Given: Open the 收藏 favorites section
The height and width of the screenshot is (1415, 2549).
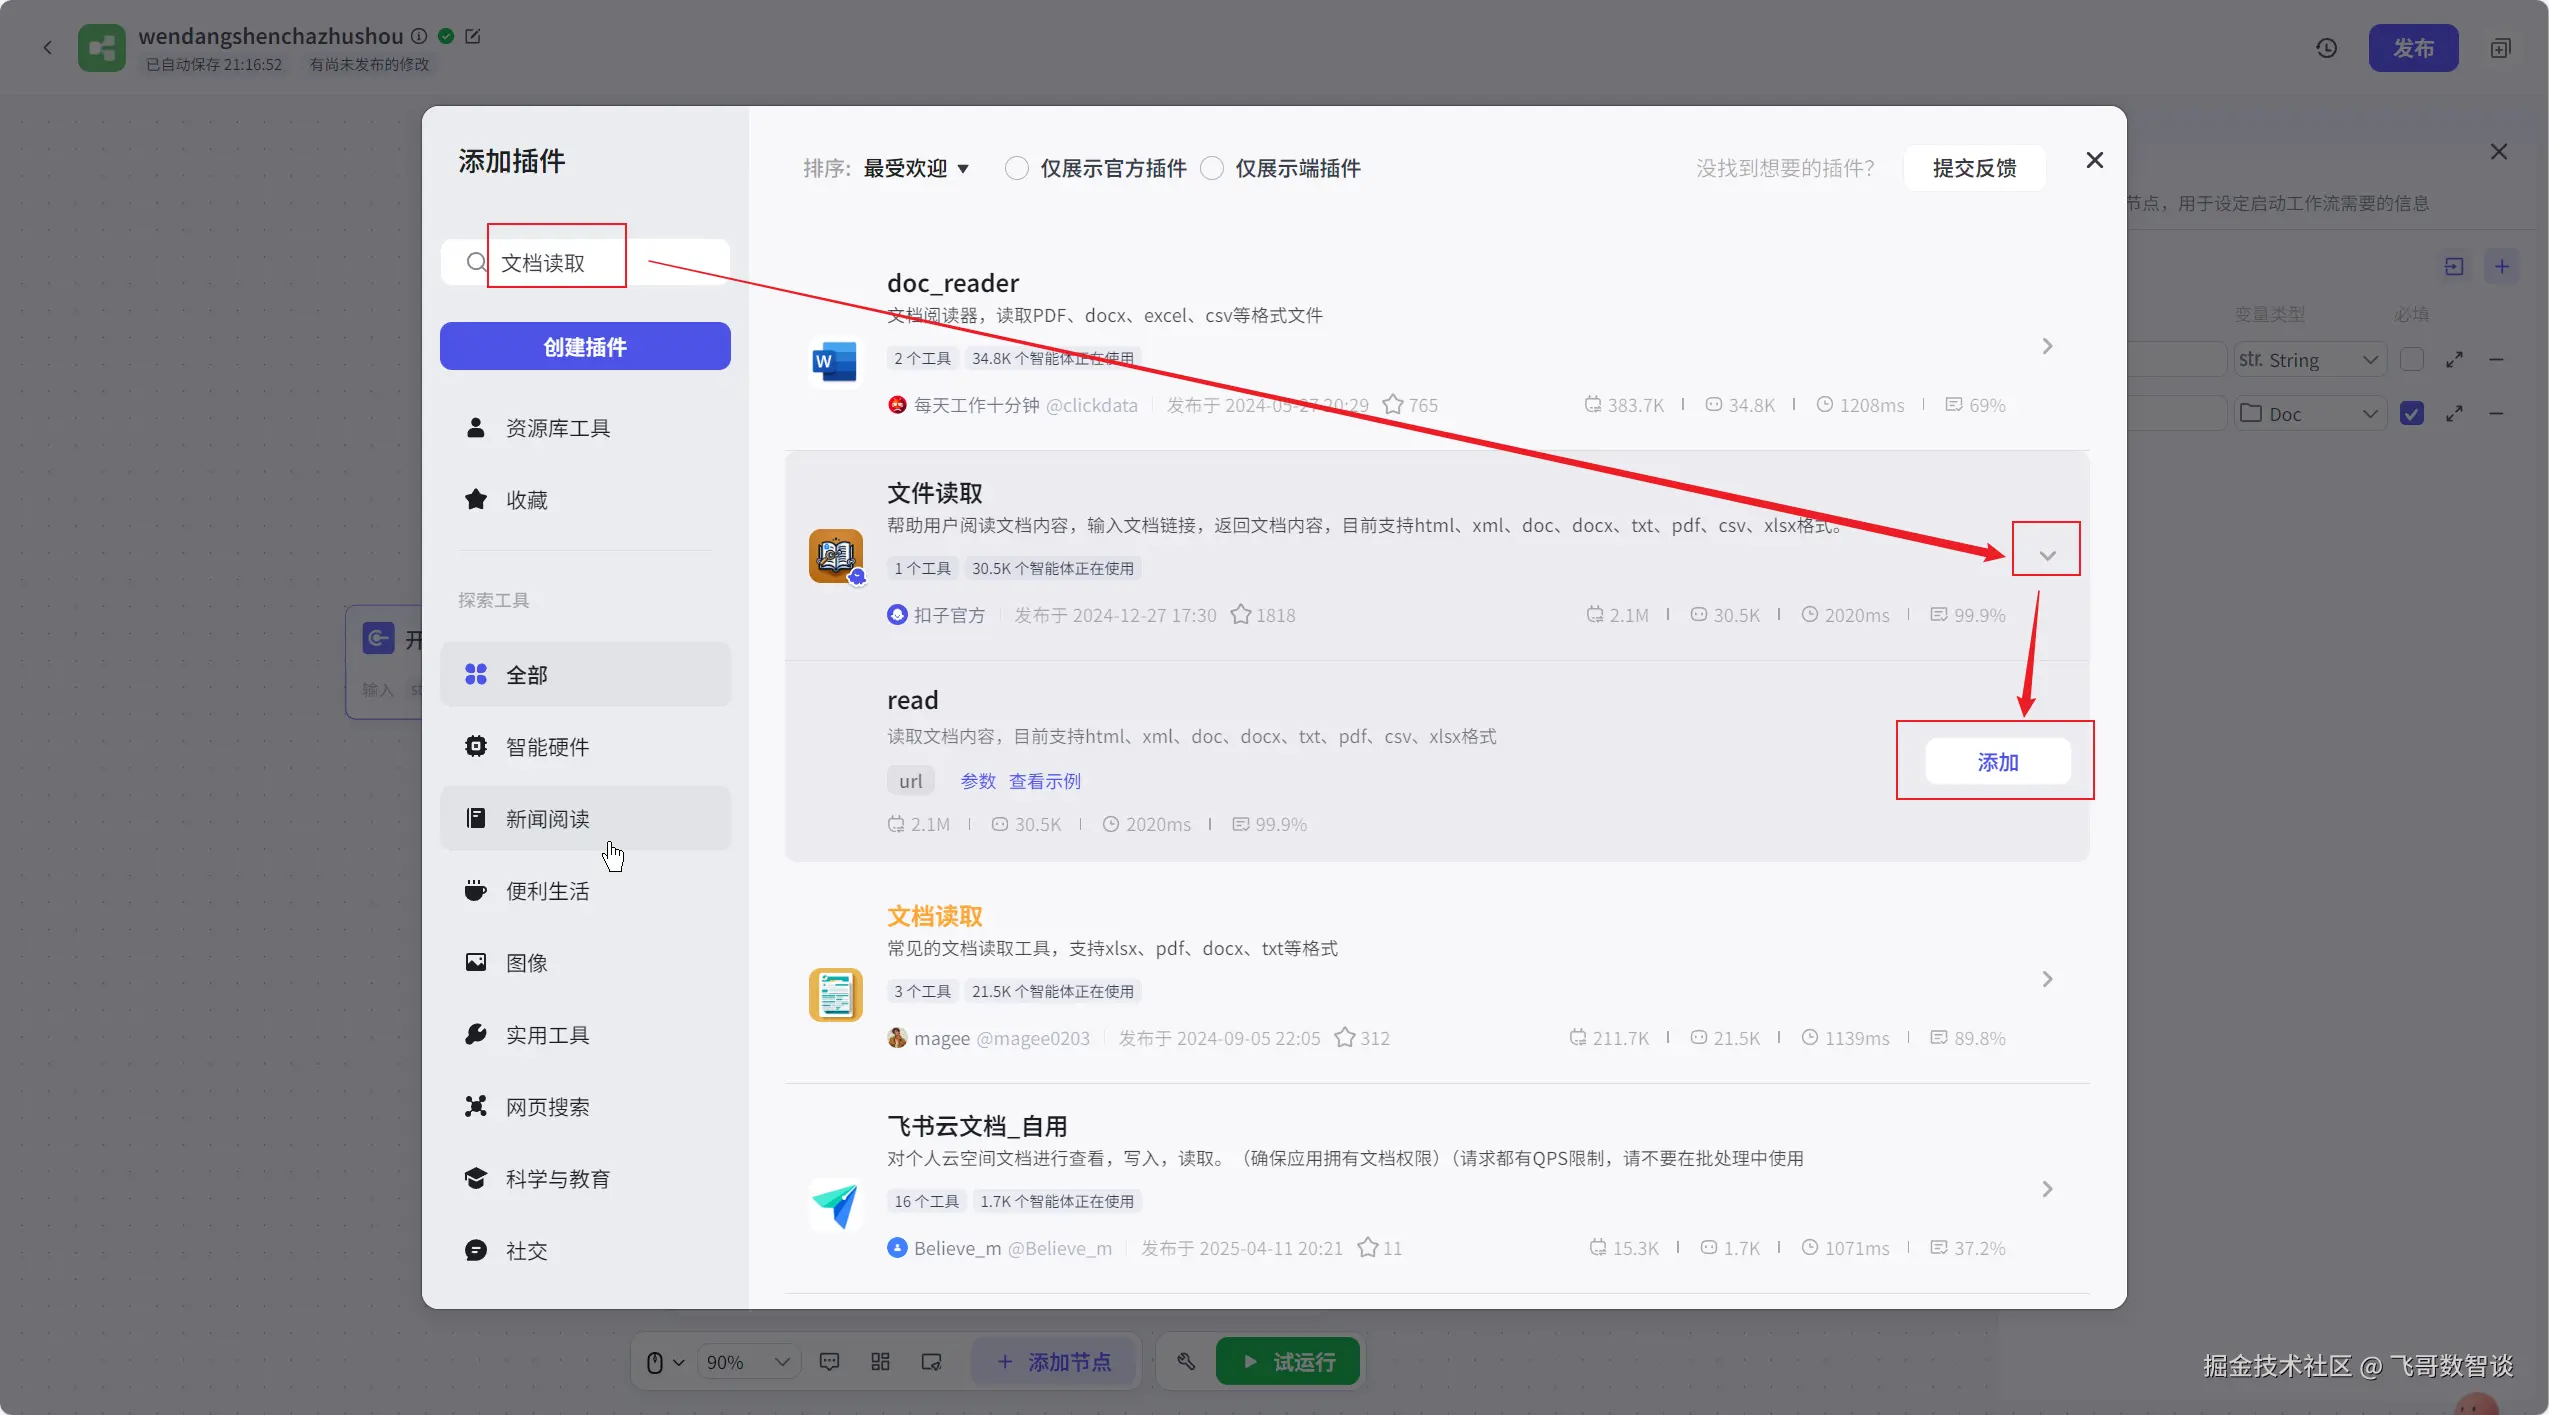Looking at the screenshot, I should click(x=526, y=500).
